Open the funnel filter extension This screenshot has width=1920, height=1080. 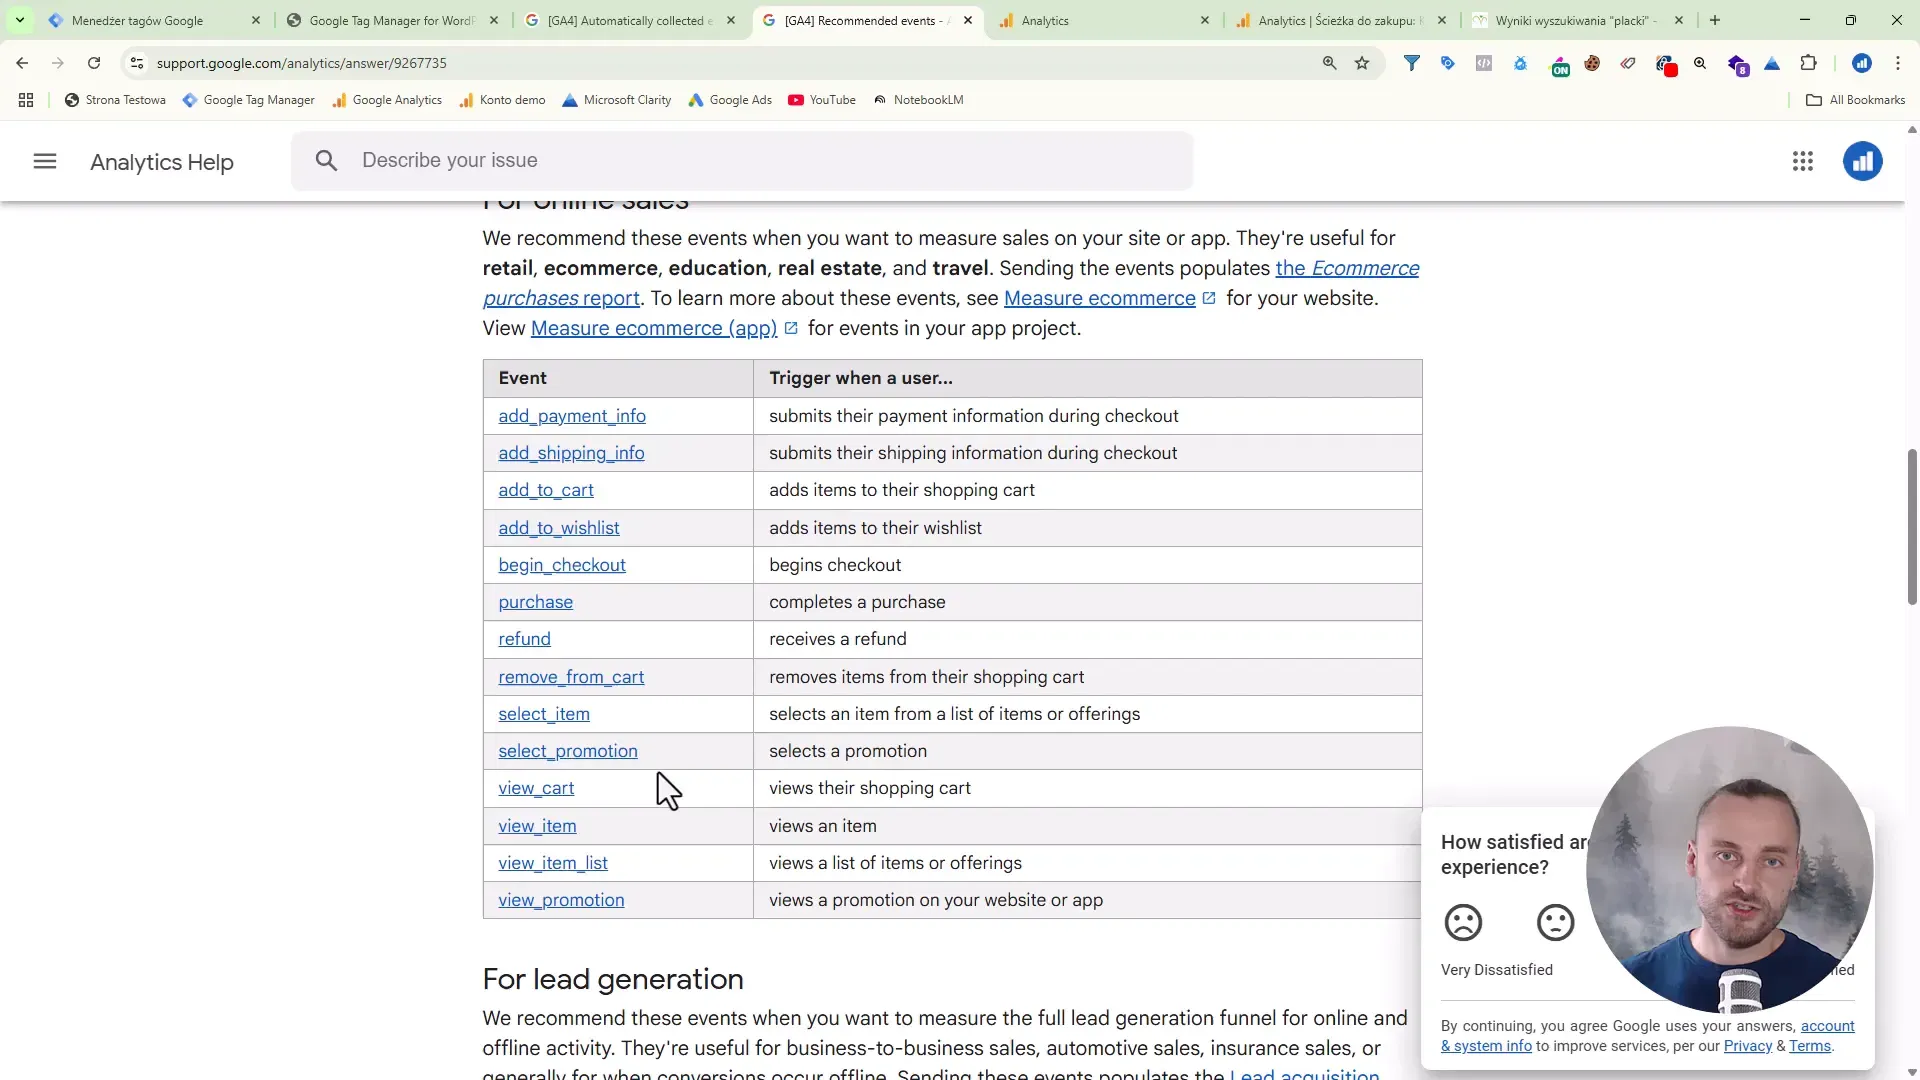(x=1411, y=63)
